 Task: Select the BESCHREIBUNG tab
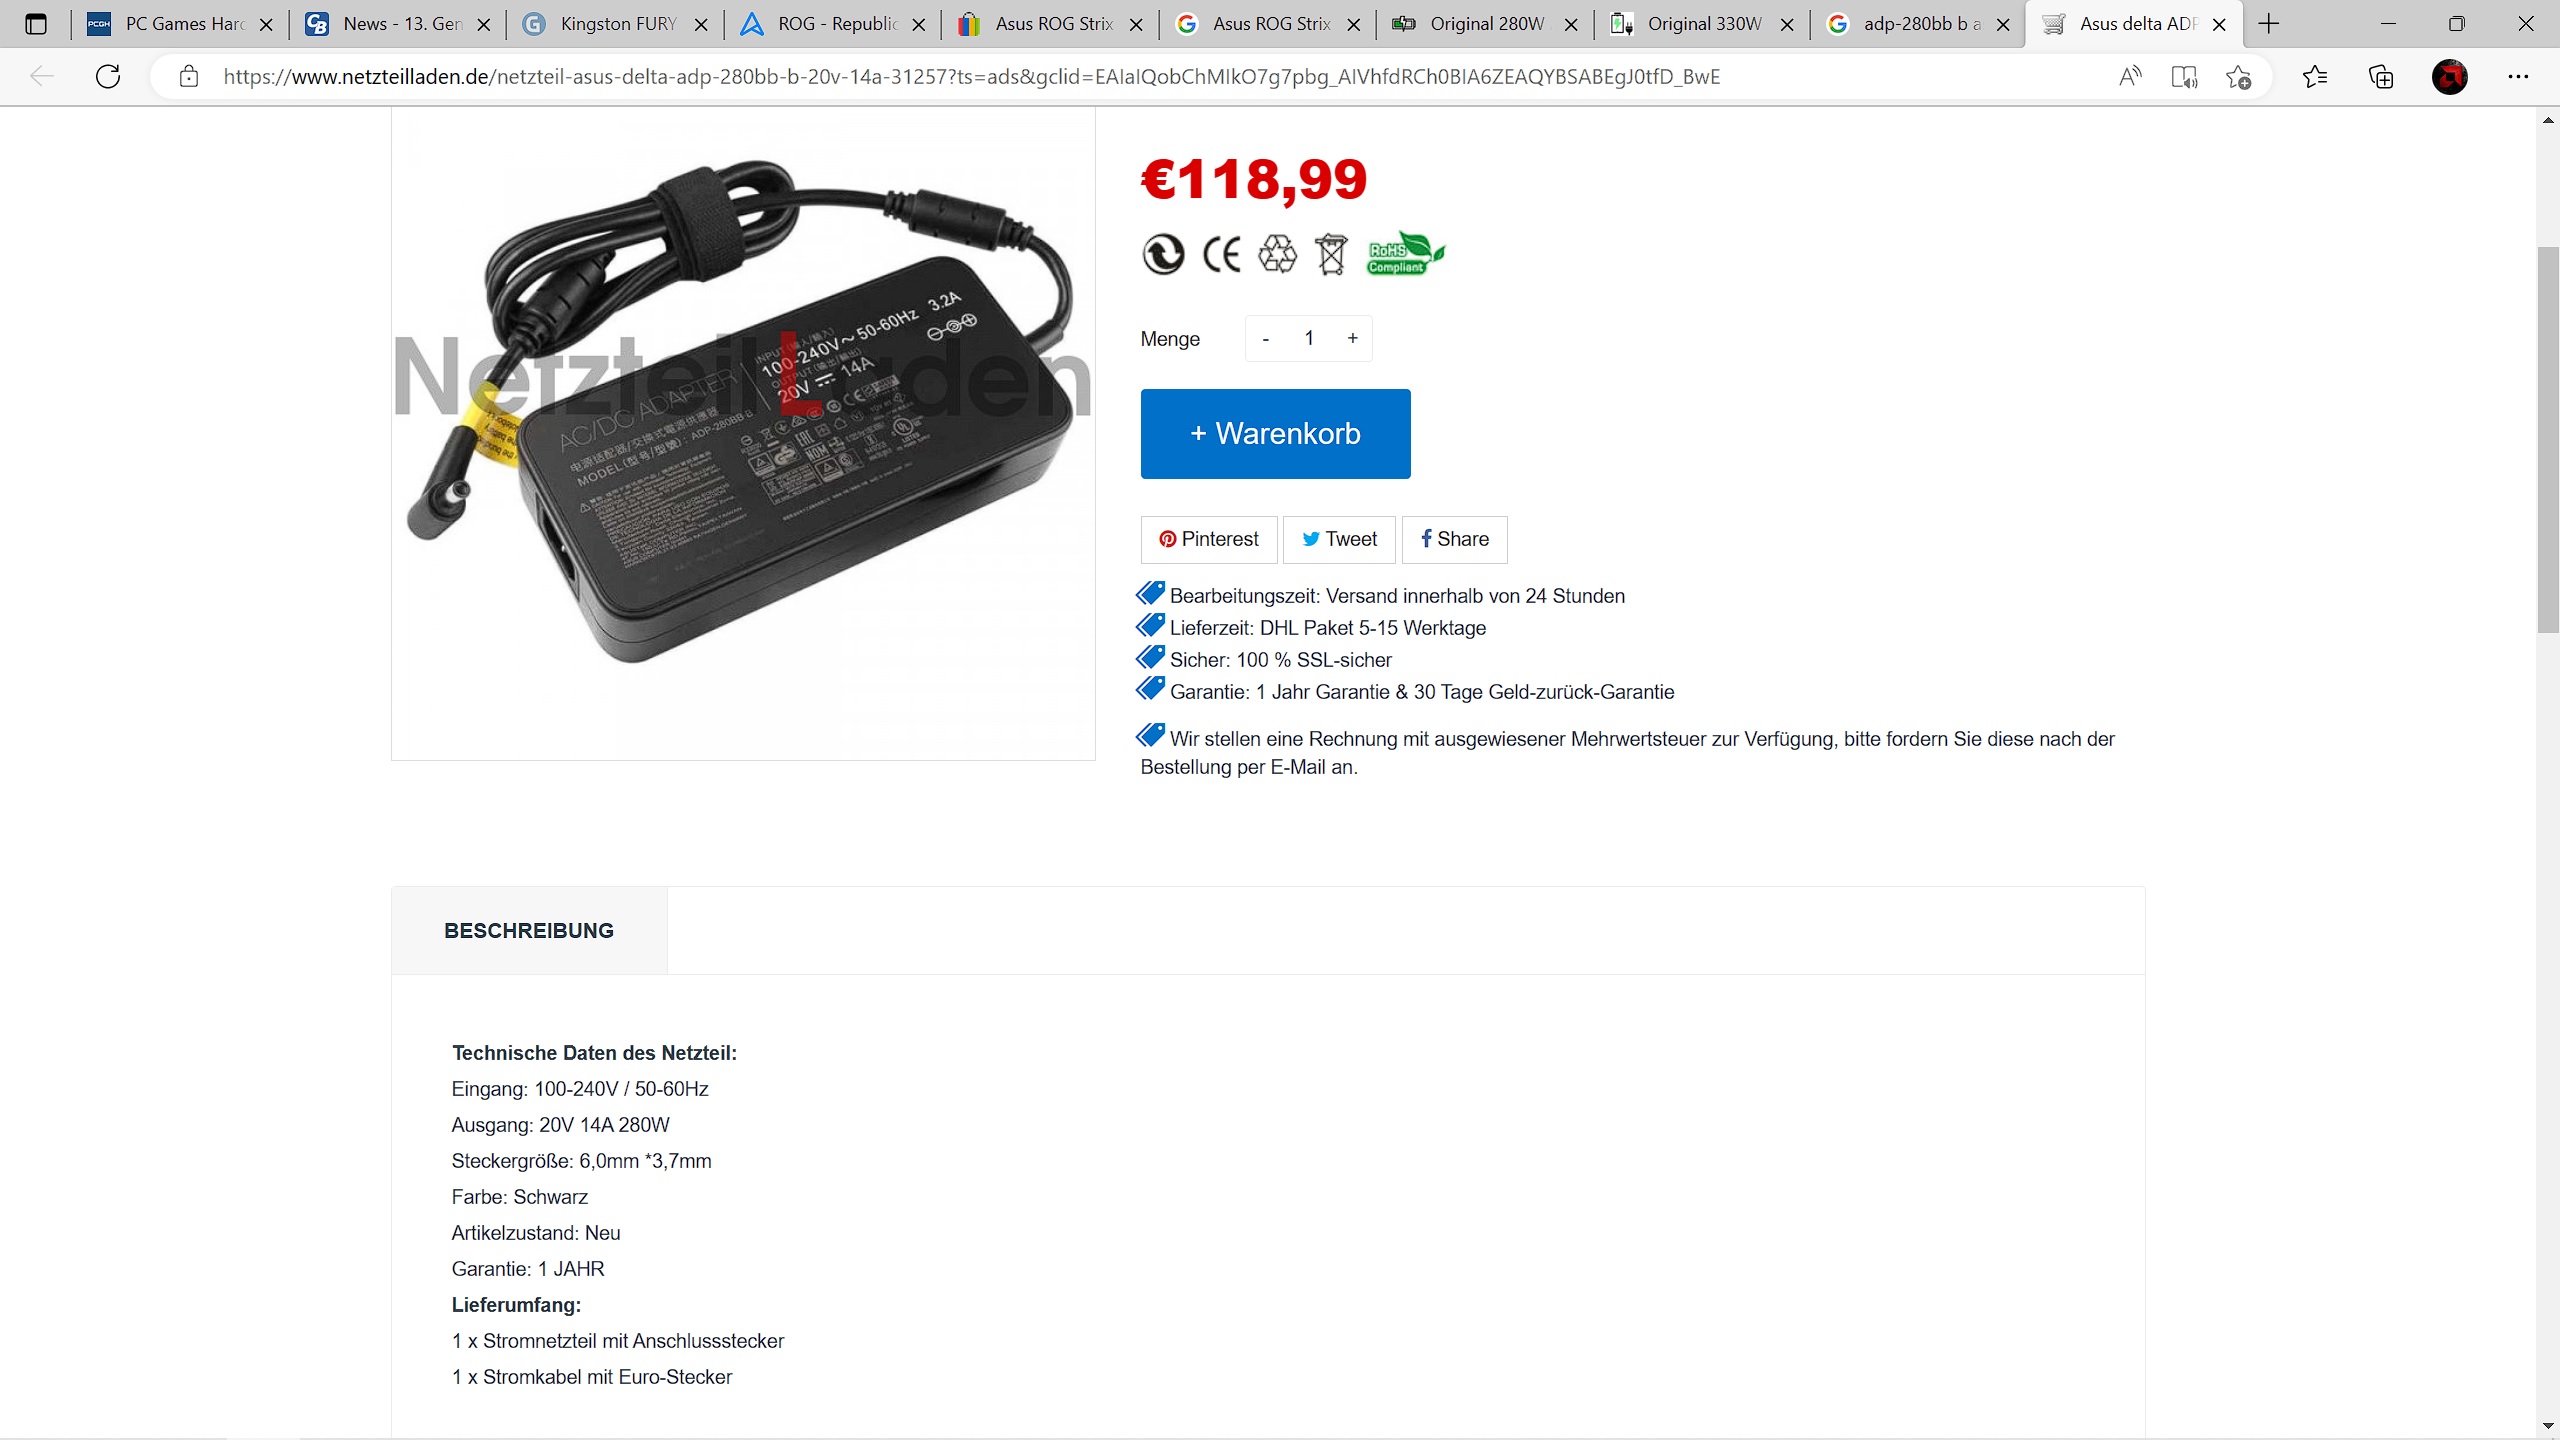tap(529, 930)
